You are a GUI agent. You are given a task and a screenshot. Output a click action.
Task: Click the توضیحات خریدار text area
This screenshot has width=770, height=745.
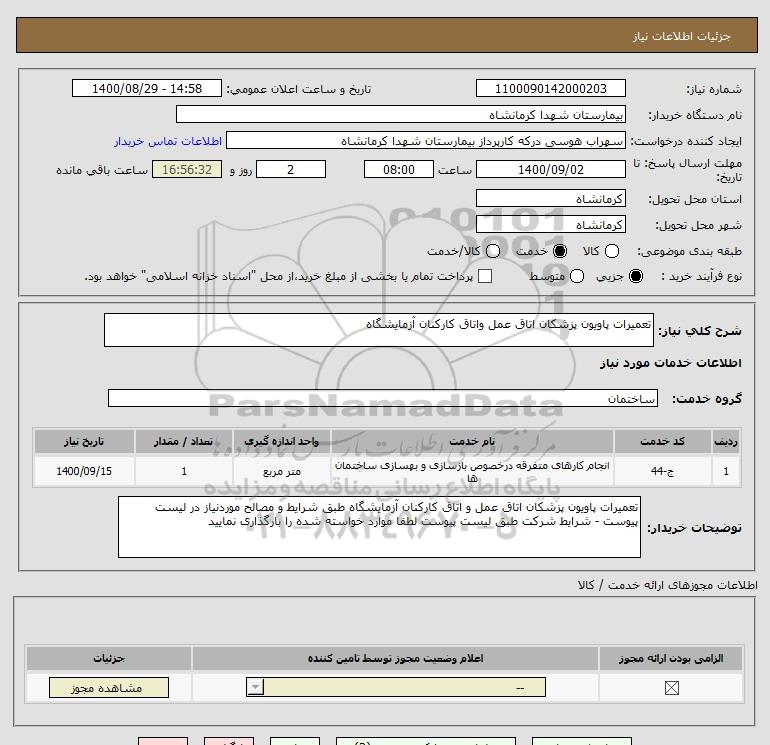tap(379, 526)
